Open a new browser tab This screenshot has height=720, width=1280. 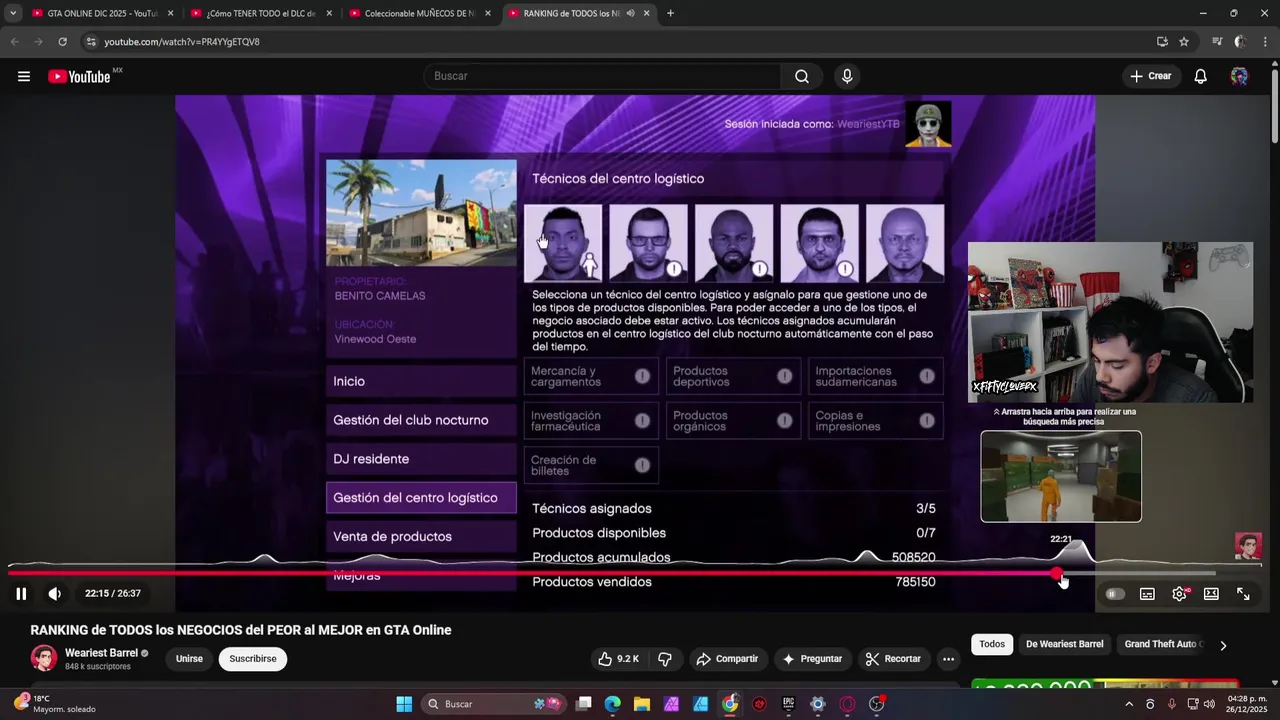point(670,13)
